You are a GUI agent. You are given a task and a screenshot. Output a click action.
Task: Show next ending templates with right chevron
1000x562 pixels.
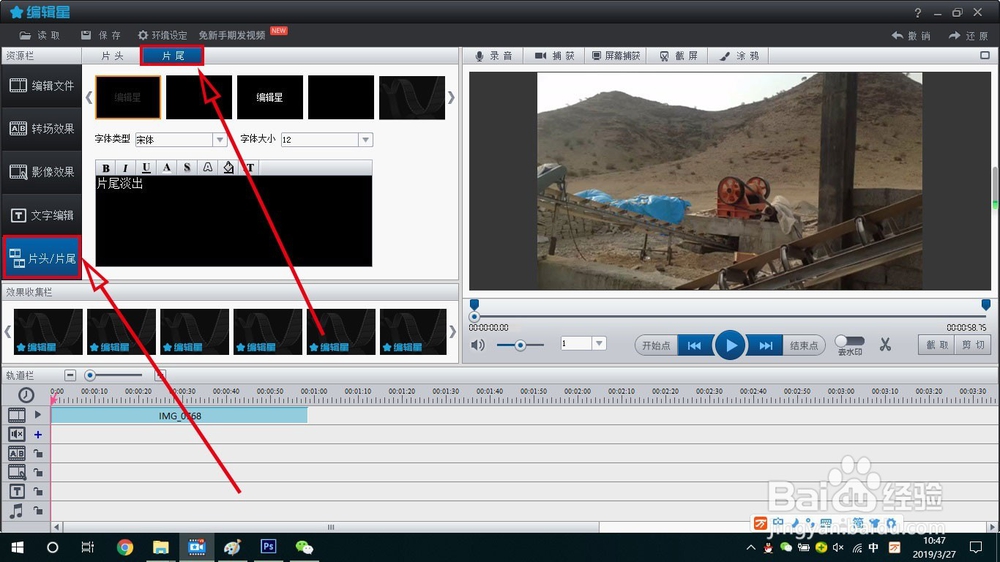click(x=451, y=98)
